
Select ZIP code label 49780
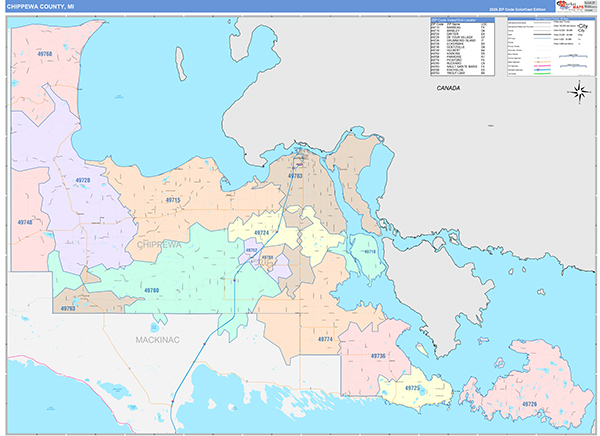tap(152, 291)
